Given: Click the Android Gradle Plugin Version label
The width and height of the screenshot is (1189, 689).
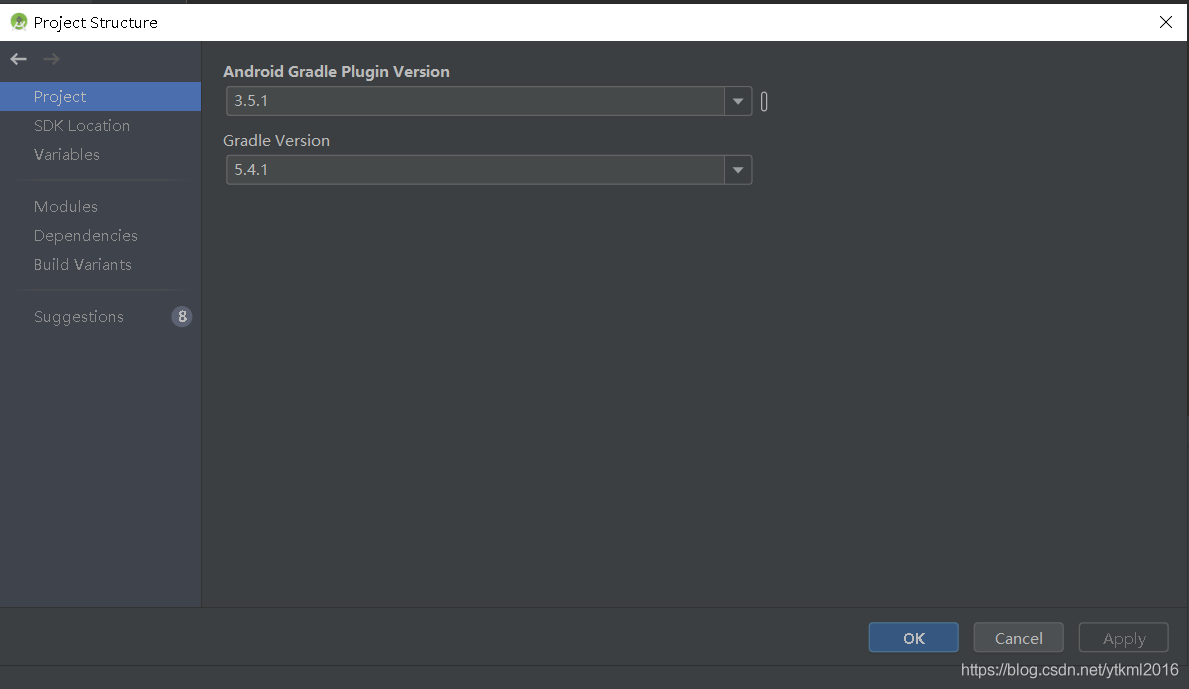Looking at the screenshot, I should [x=336, y=71].
